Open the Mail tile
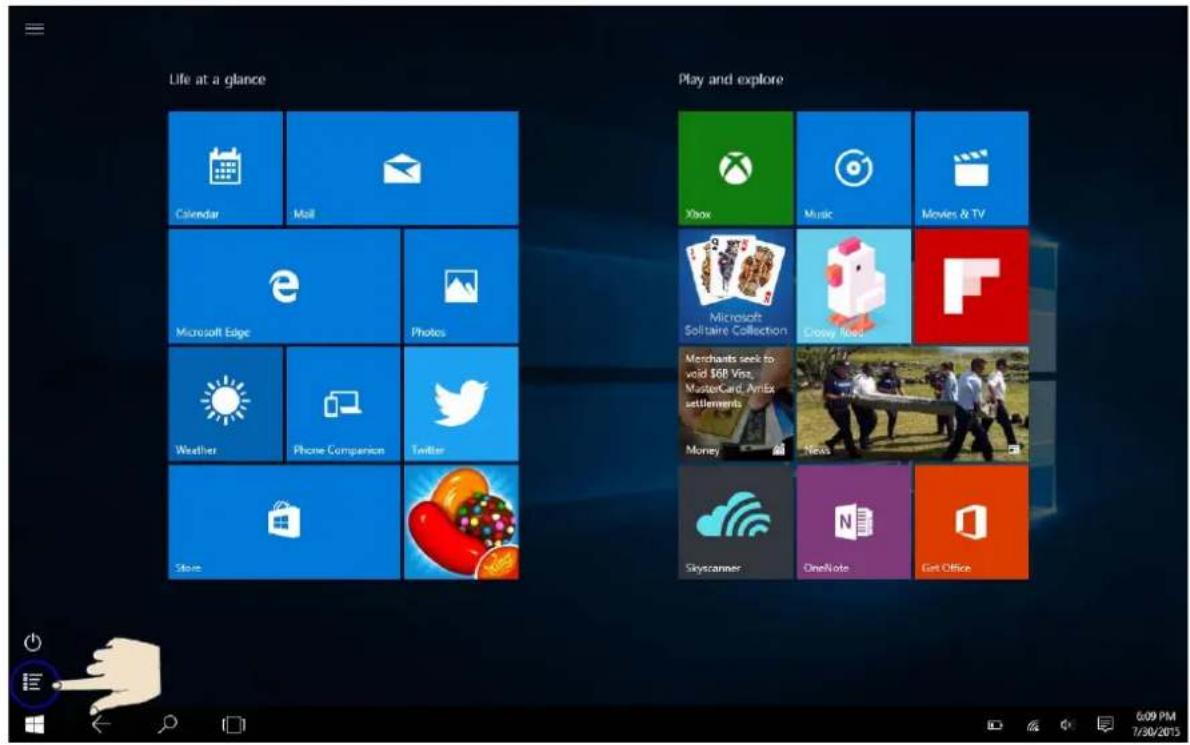Image resolution: width=1190 pixels, height=745 pixels. [x=402, y=168]
